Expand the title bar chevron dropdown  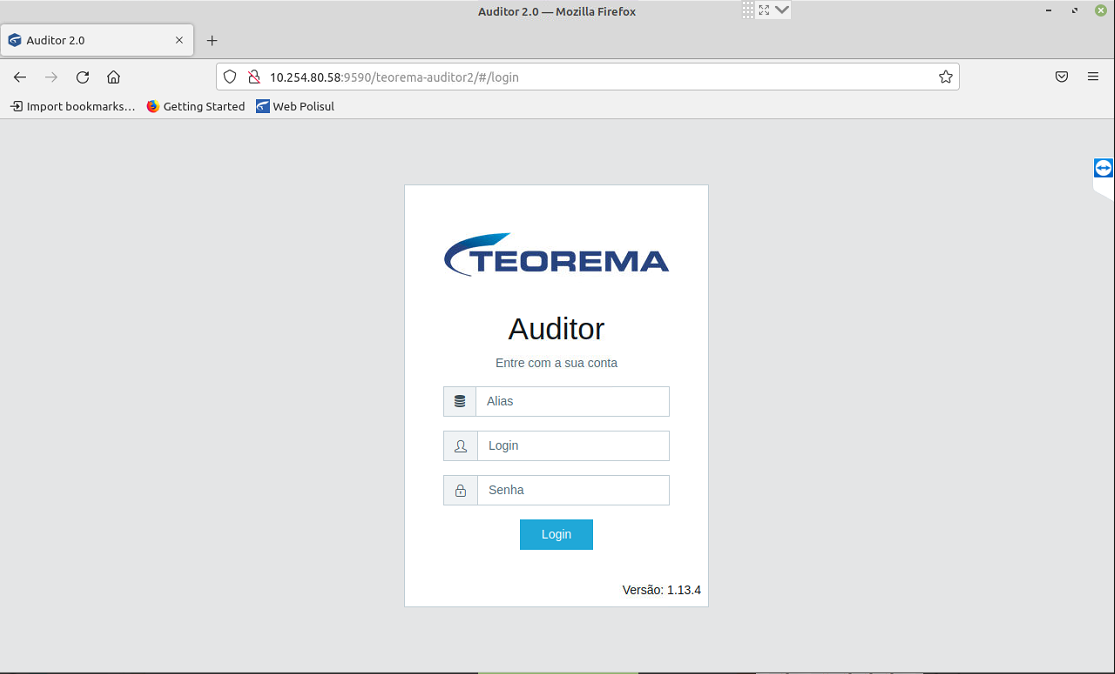coord(781,10)
